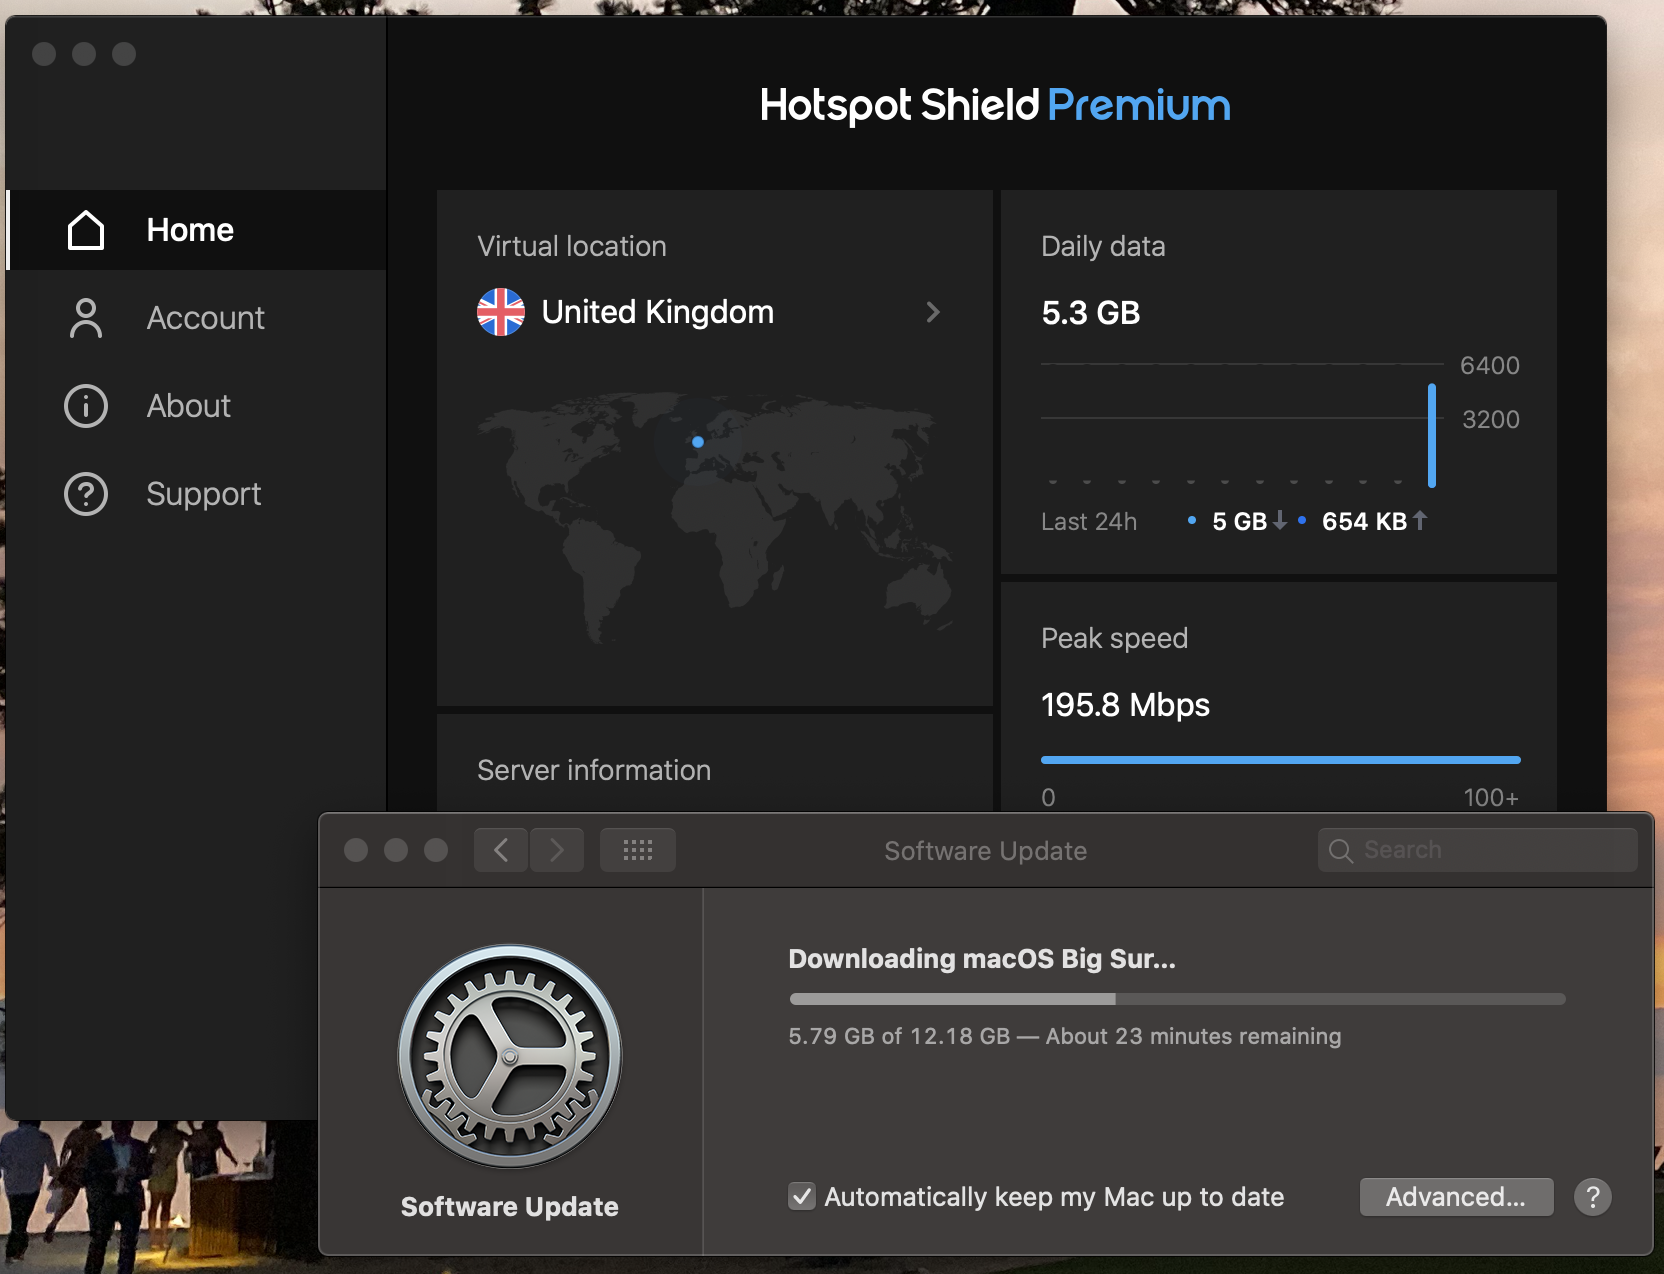This screenshot has height=1274, width=1664.
Task: Expand virtual location chooser chevron
Action: pos(933,312)
